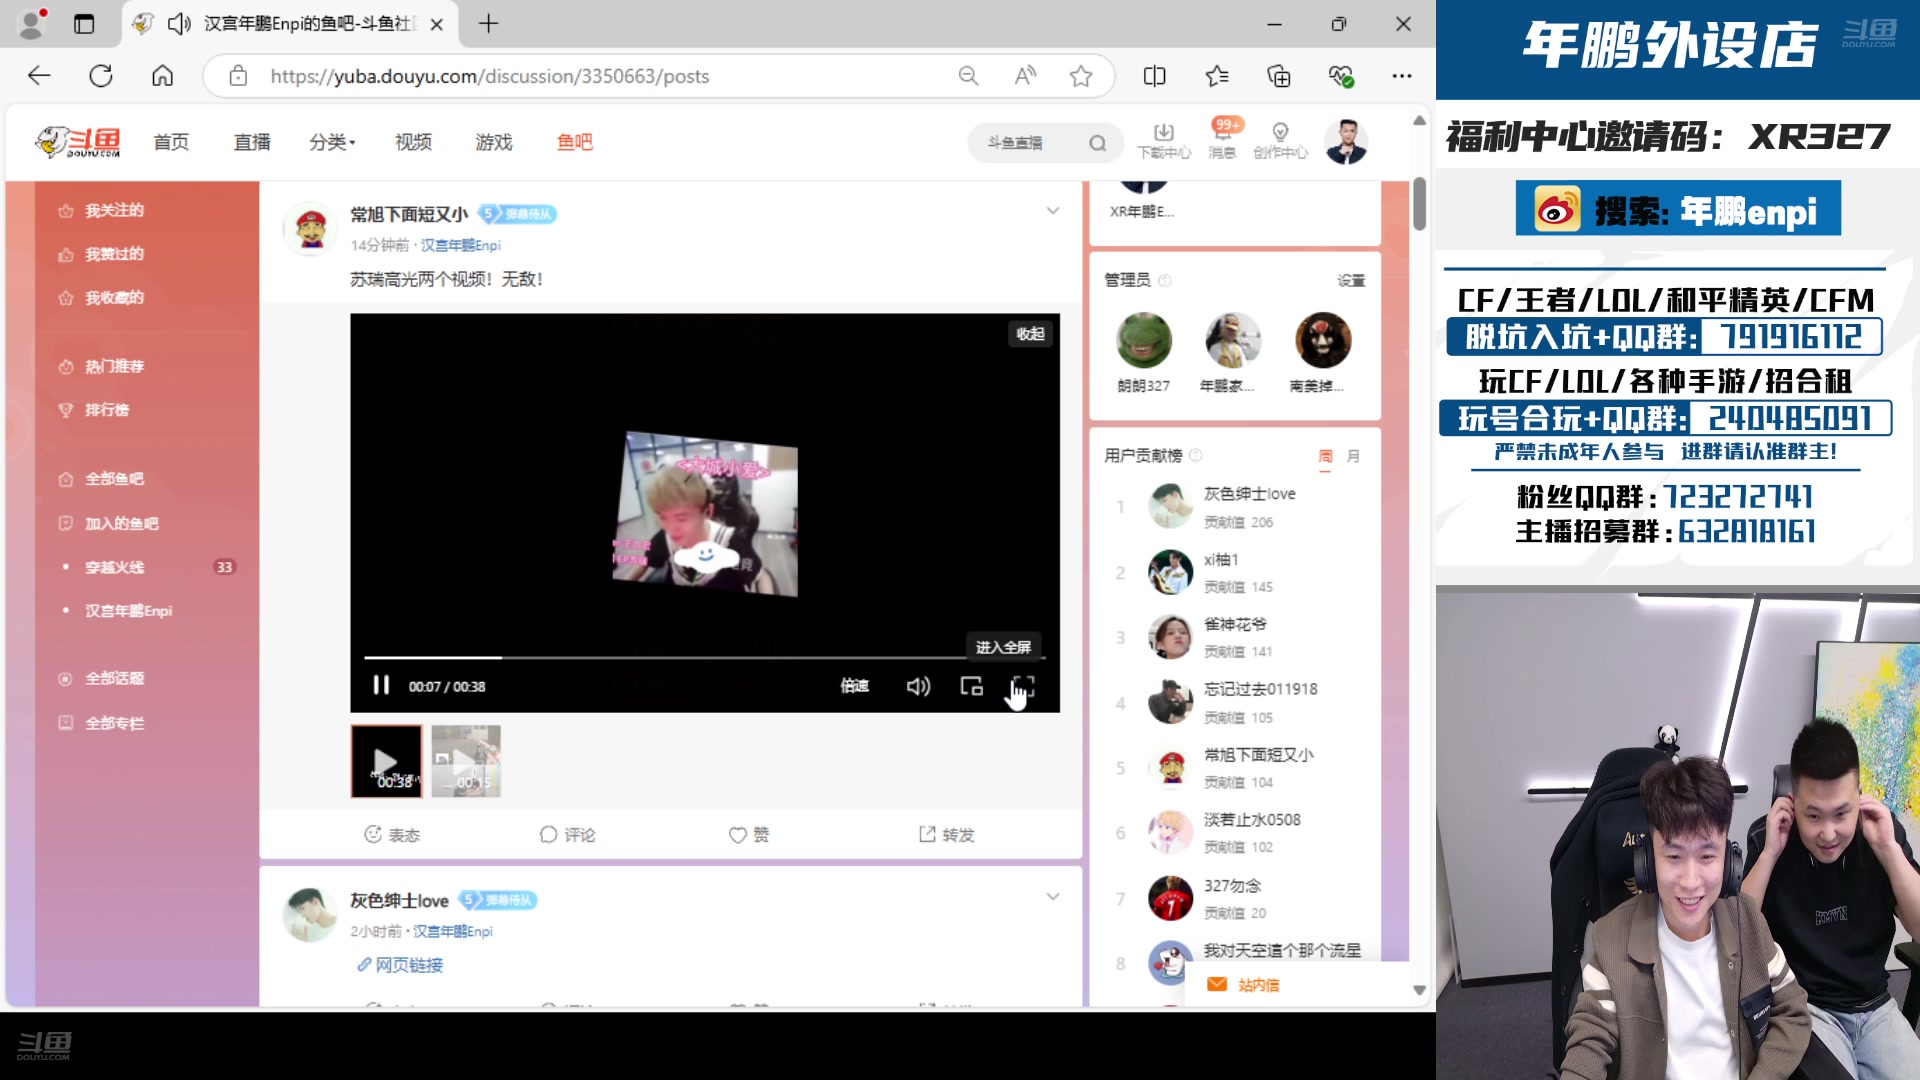1920x1080 pixels.
Task: Open the 分类 category dropdown
Action: point(332,142)
